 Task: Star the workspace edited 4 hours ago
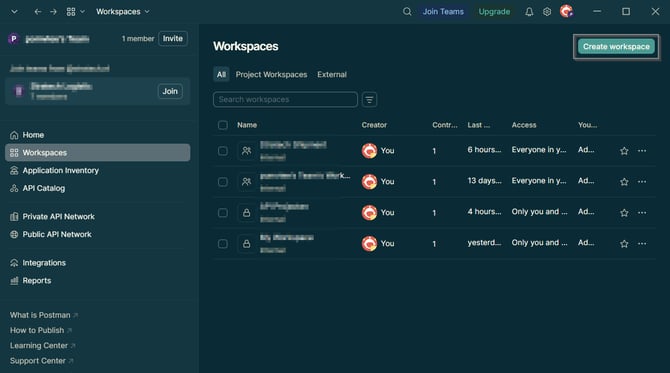click(x=624, y=213)
